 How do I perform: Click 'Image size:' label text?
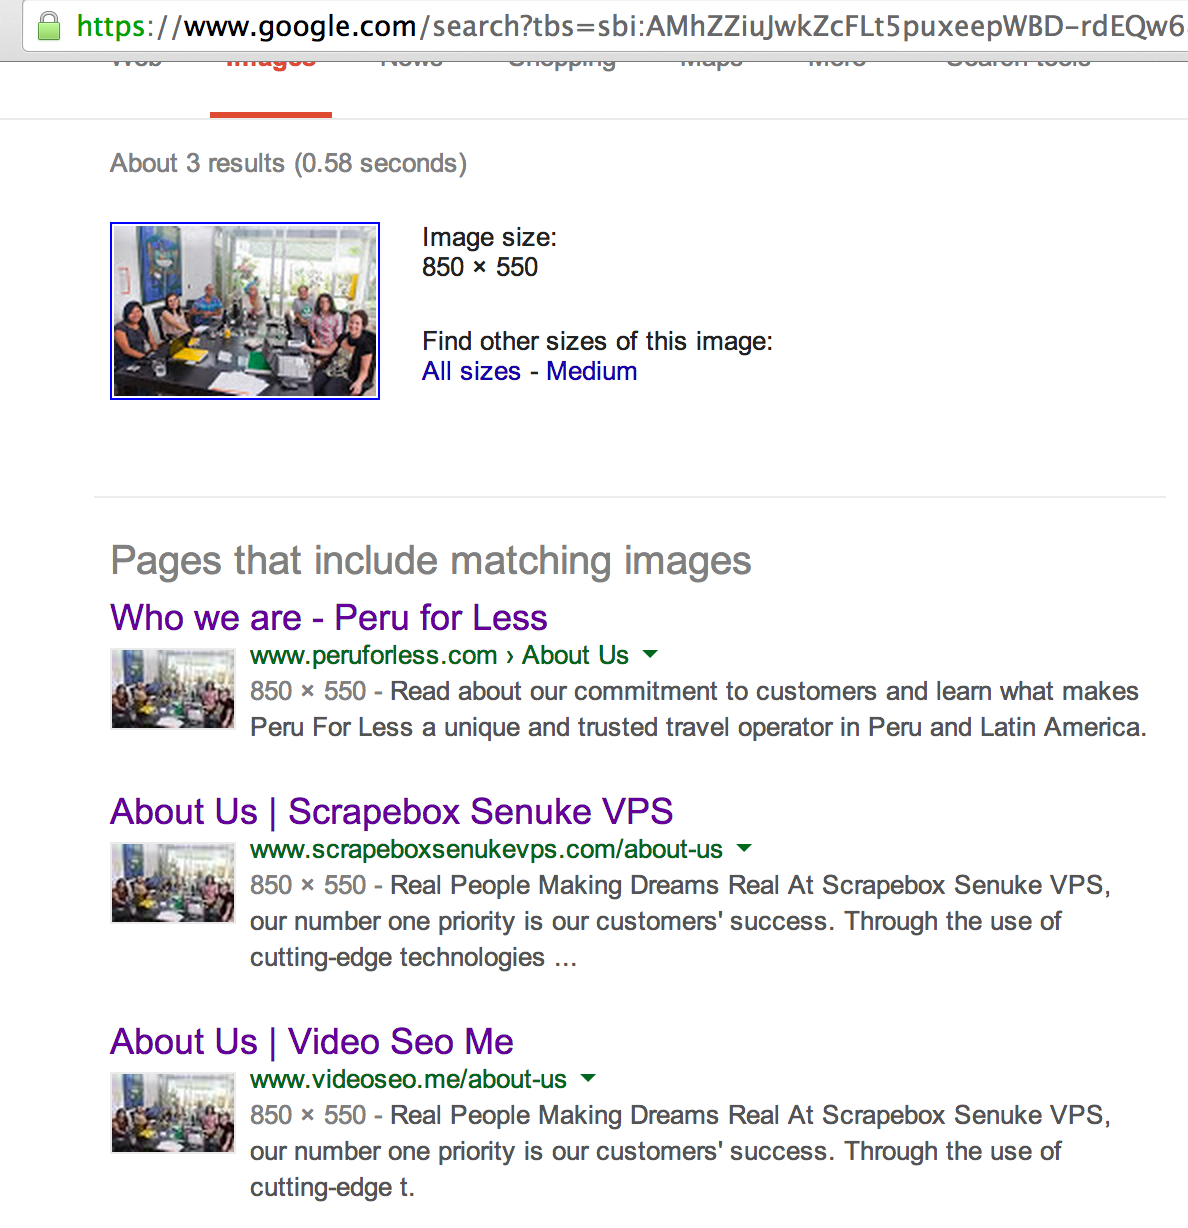(489, 237)
